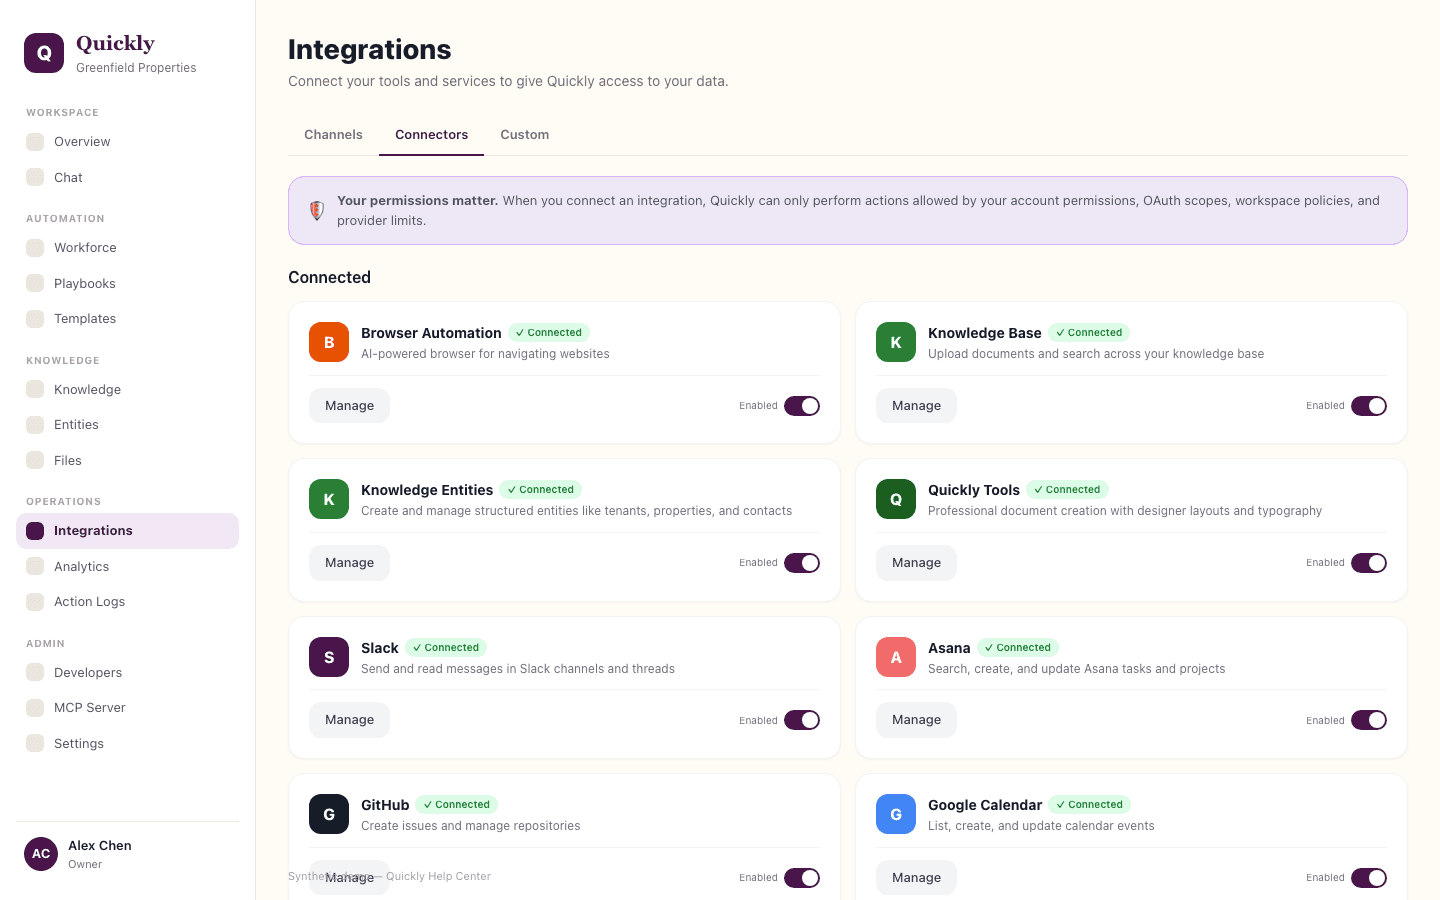Turn off the Knowledge Entities toggle
Screen dimensions: 1440x900
pyautogui.click(x=802, y=563)
